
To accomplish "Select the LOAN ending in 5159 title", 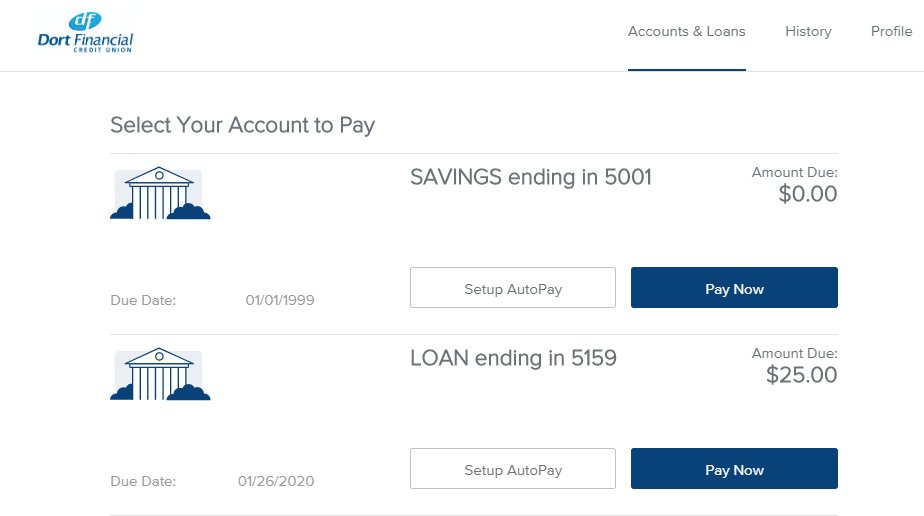I will (x=513, y=358).
